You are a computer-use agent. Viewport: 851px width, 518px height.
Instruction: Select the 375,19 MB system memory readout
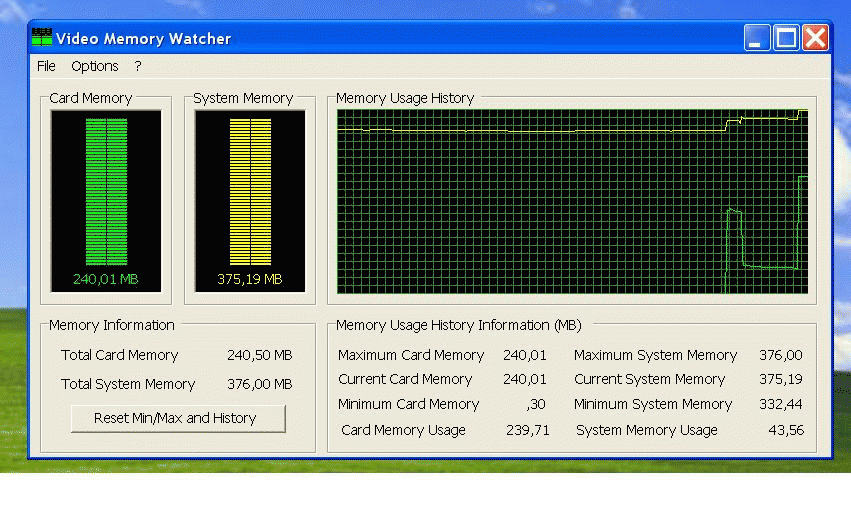coord(250,280)
